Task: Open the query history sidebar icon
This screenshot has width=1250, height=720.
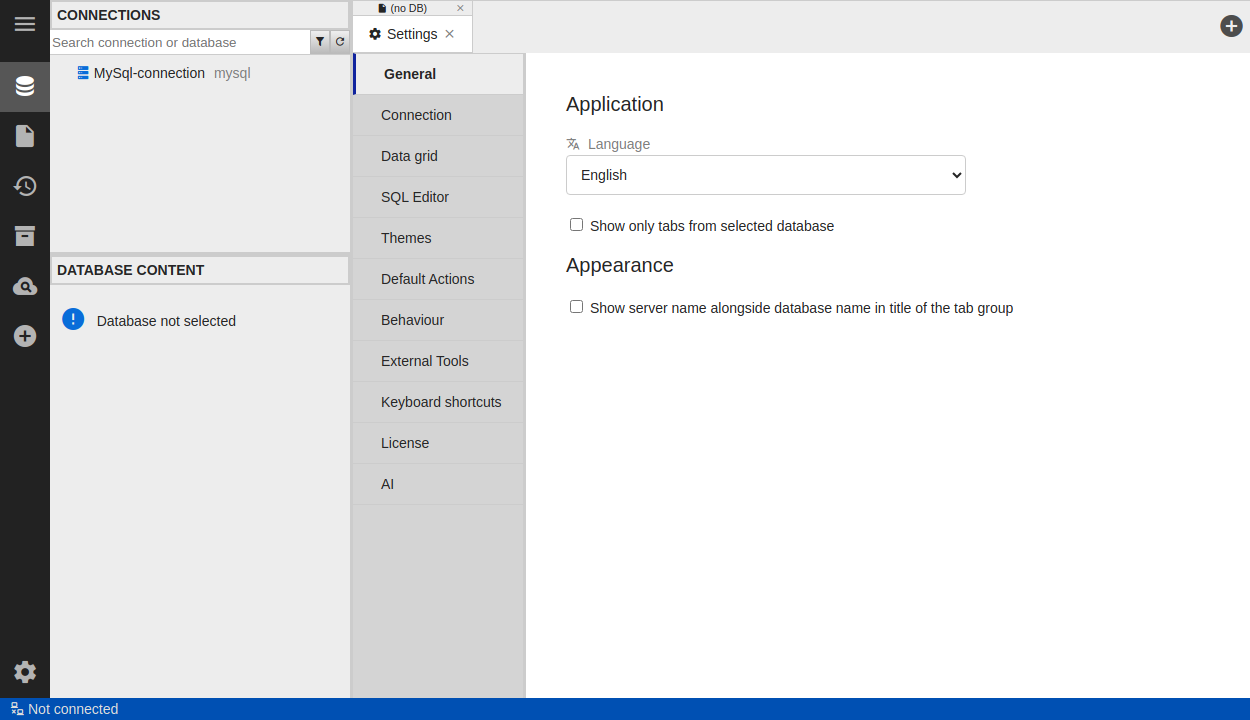Action: pos(25,186)
